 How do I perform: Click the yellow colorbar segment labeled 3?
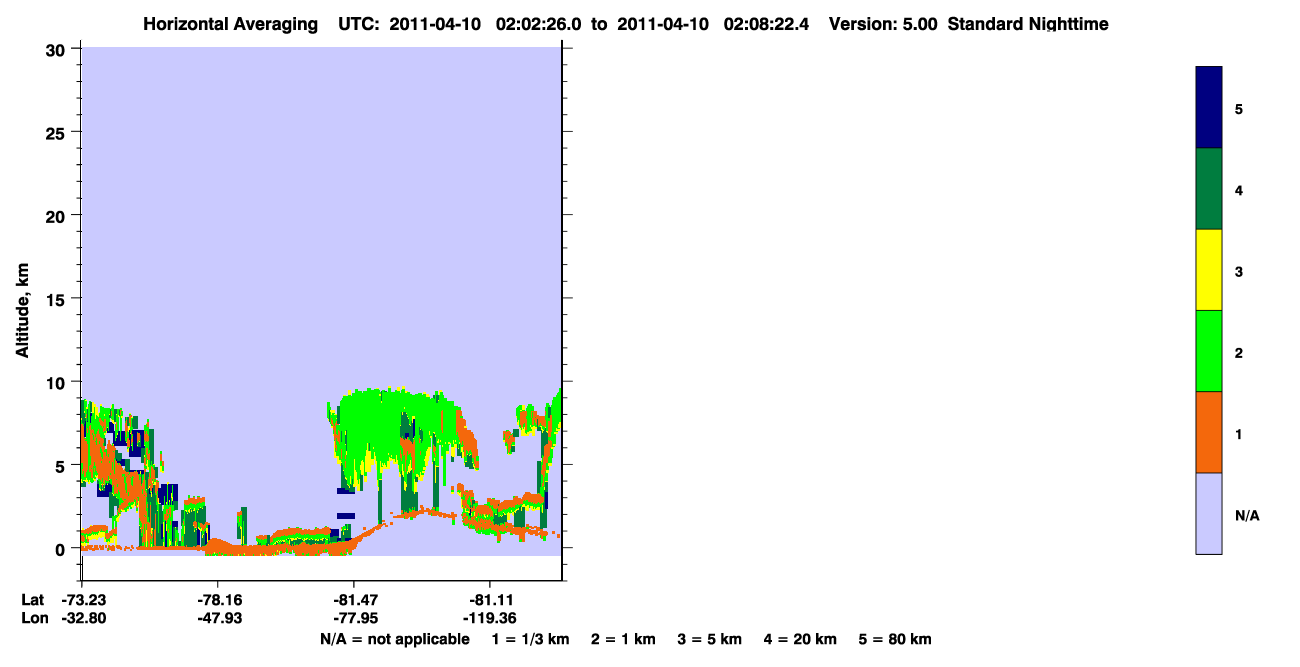[1209, 270]
